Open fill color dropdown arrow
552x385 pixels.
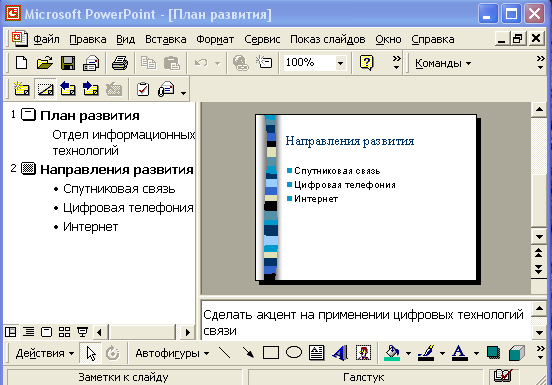point(409,353)
